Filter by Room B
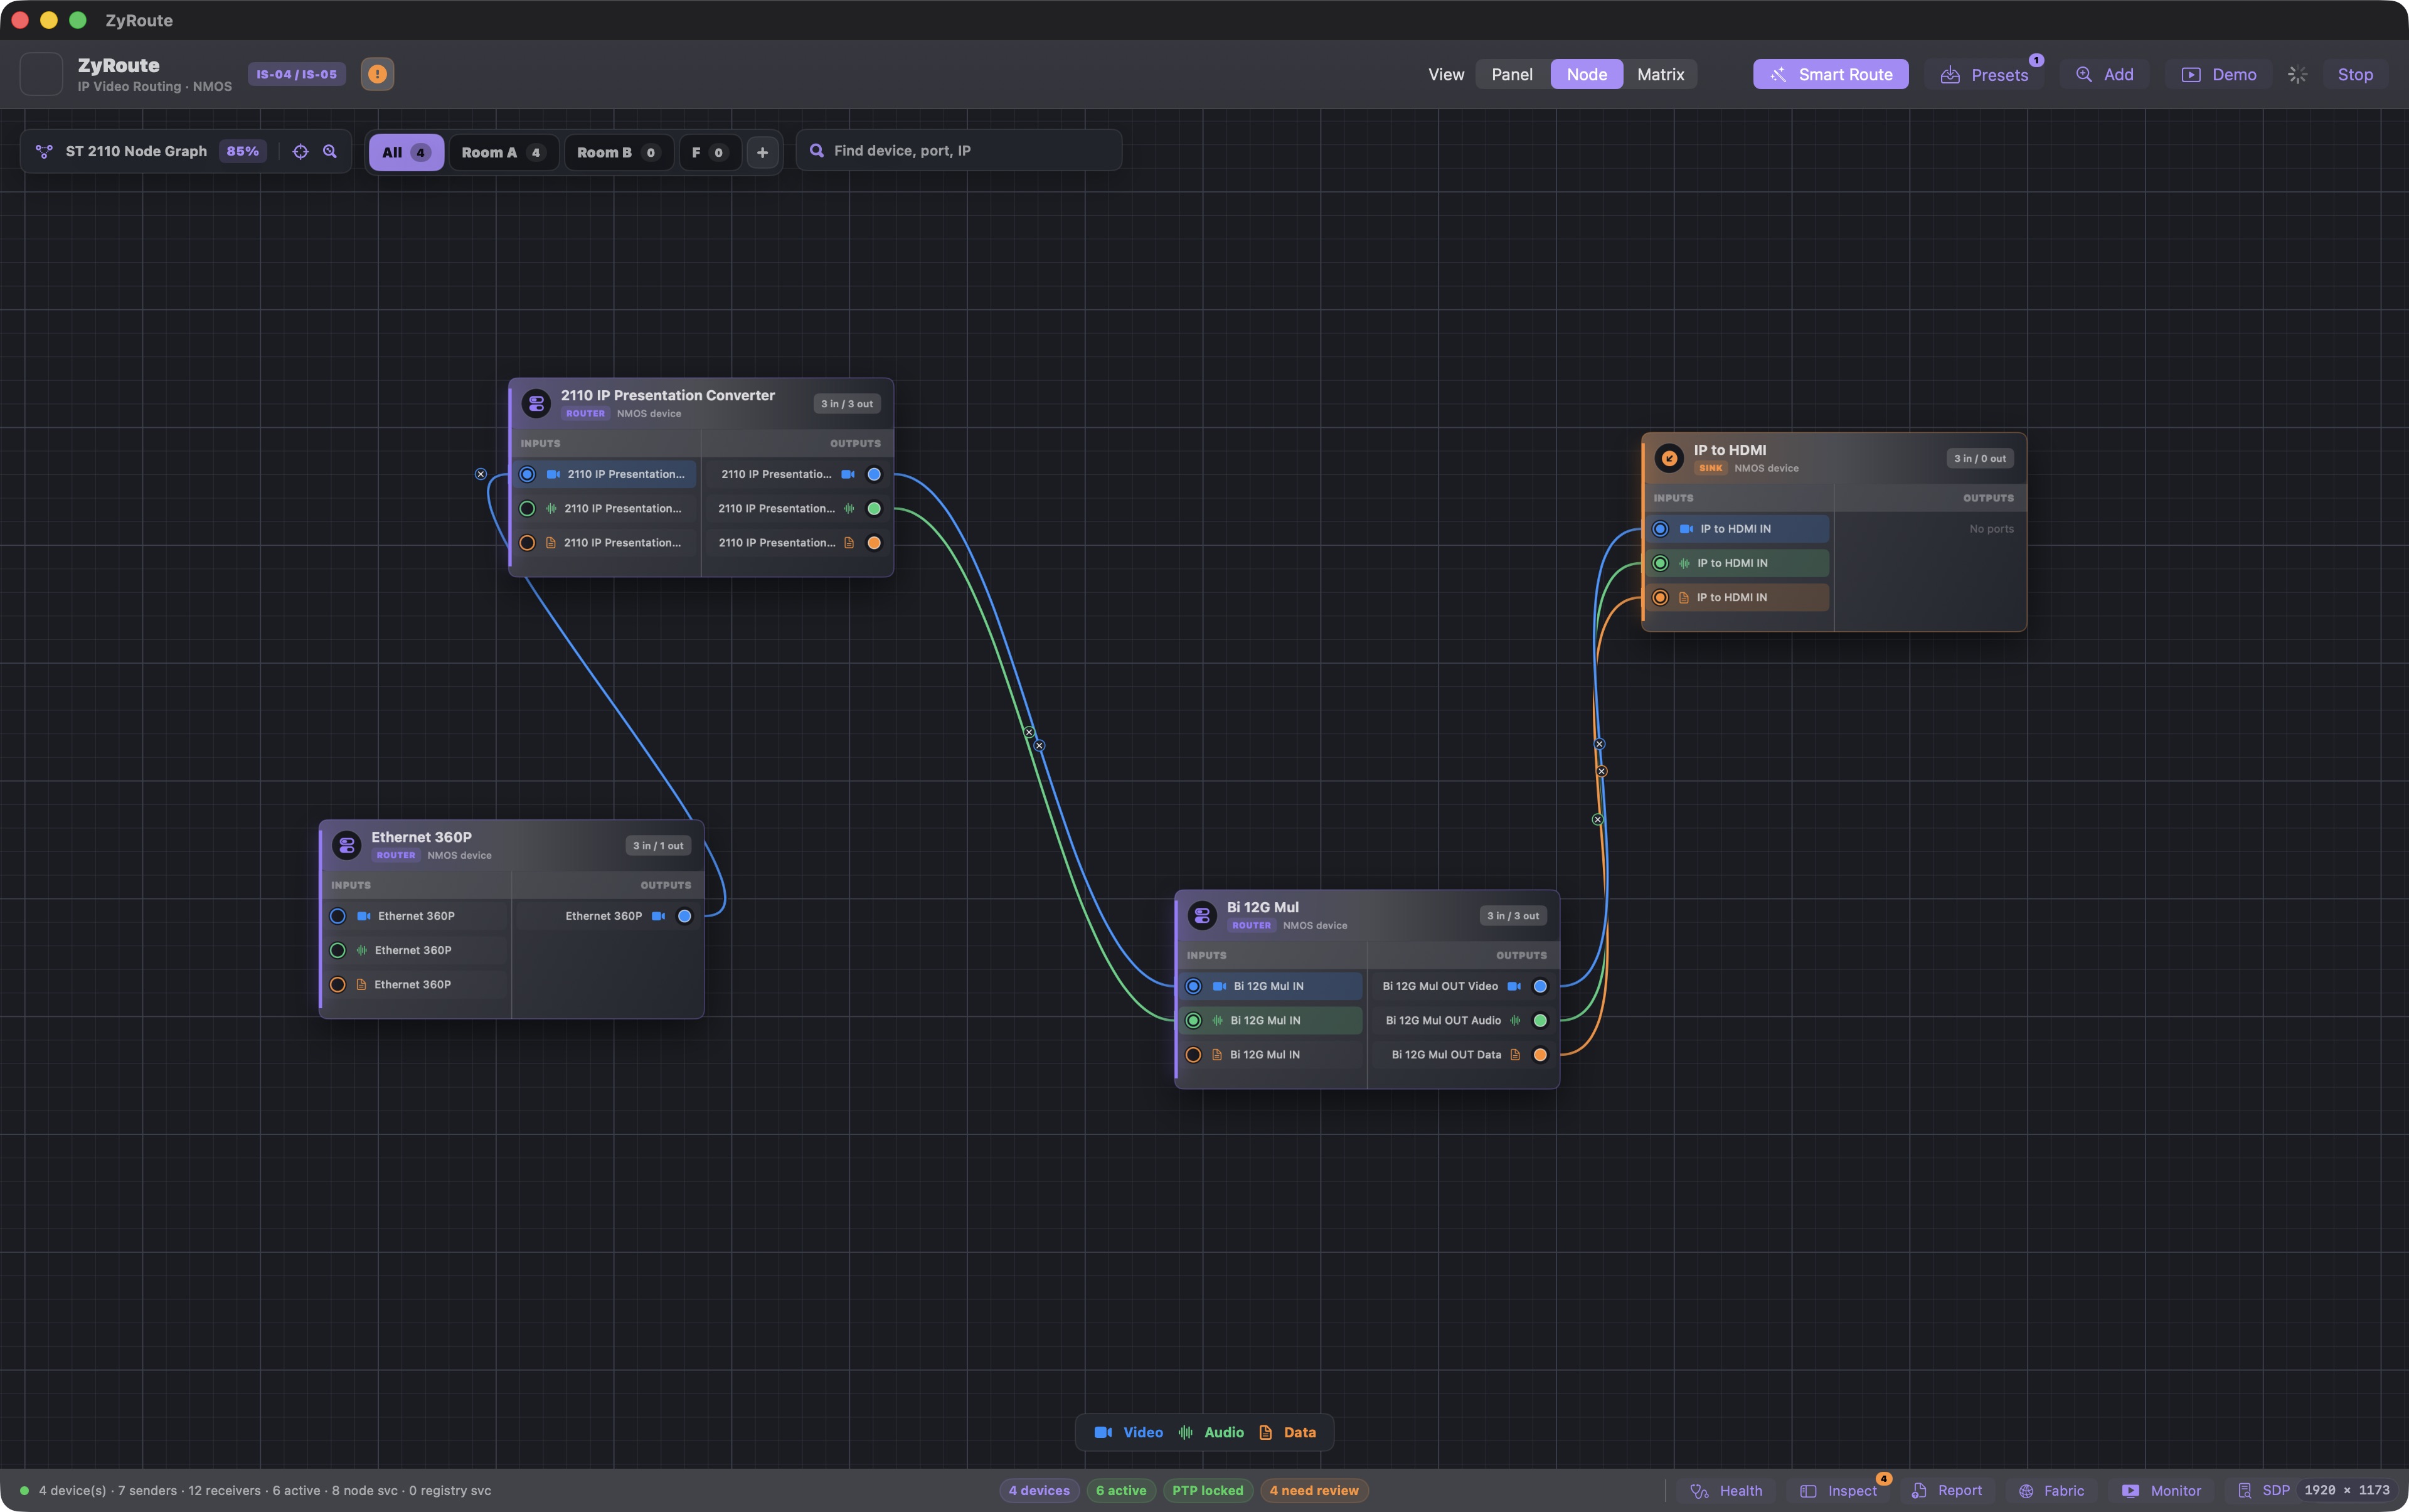The image size is (2409, 1512). pos(618,152)
